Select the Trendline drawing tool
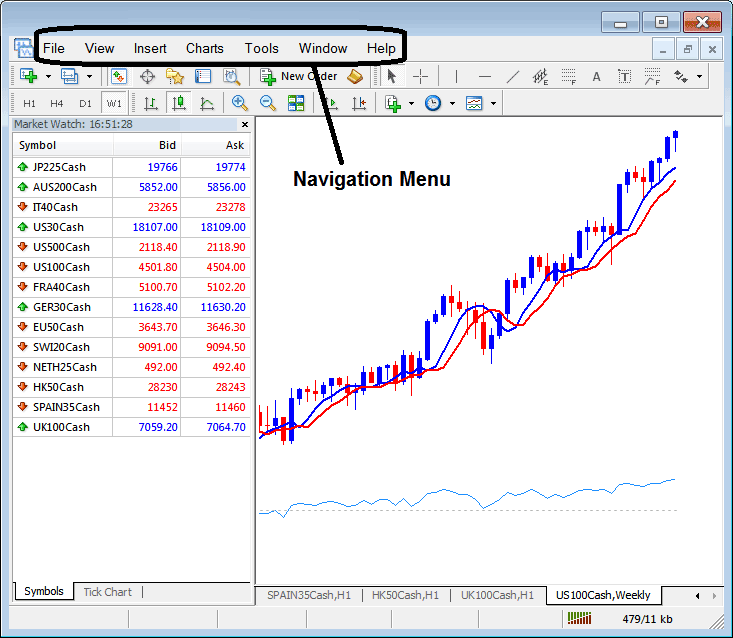Viewport: 733px width, 638px height. coord(513,76)
